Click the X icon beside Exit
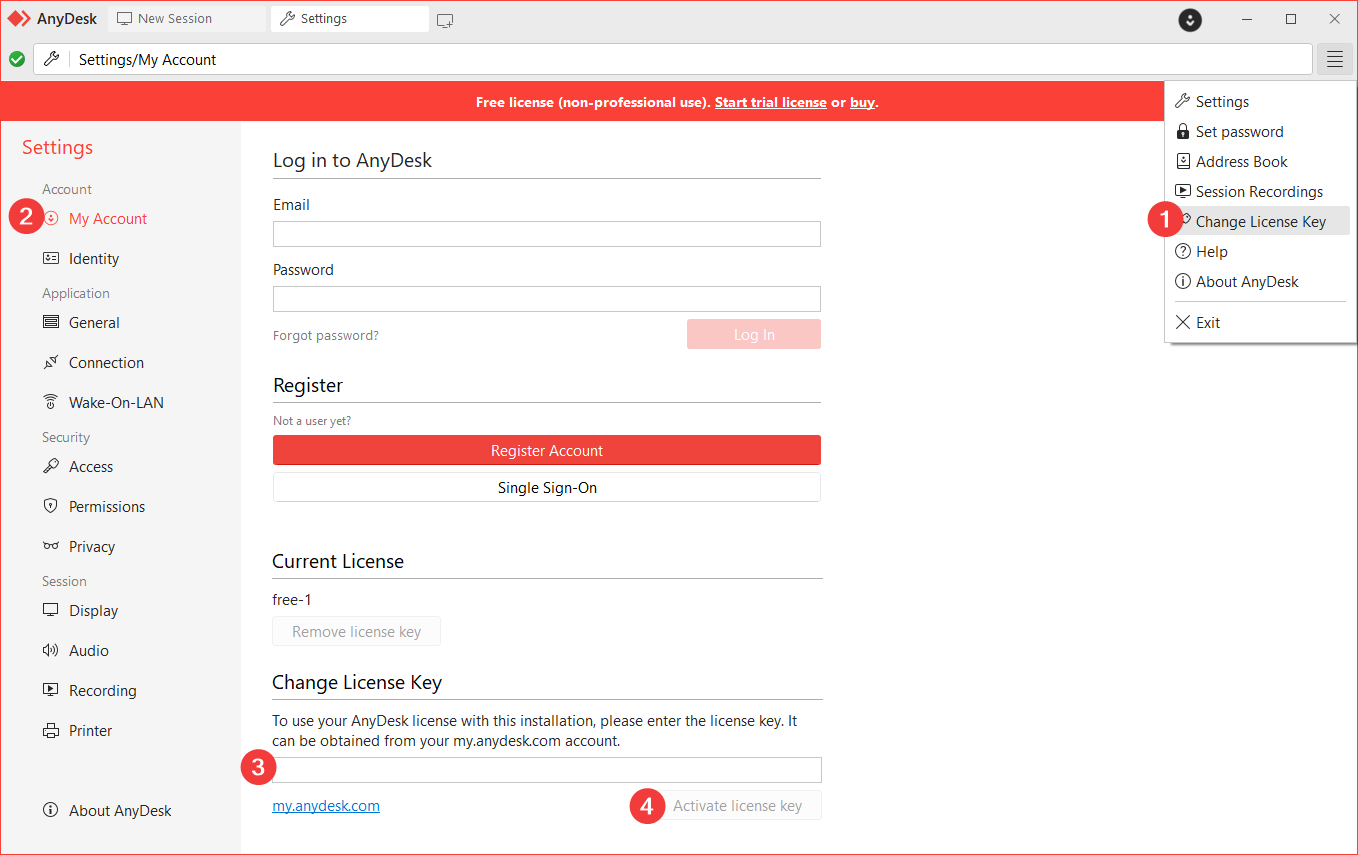This screenshot has height=855, width=1358. (x=1183, y=322)
